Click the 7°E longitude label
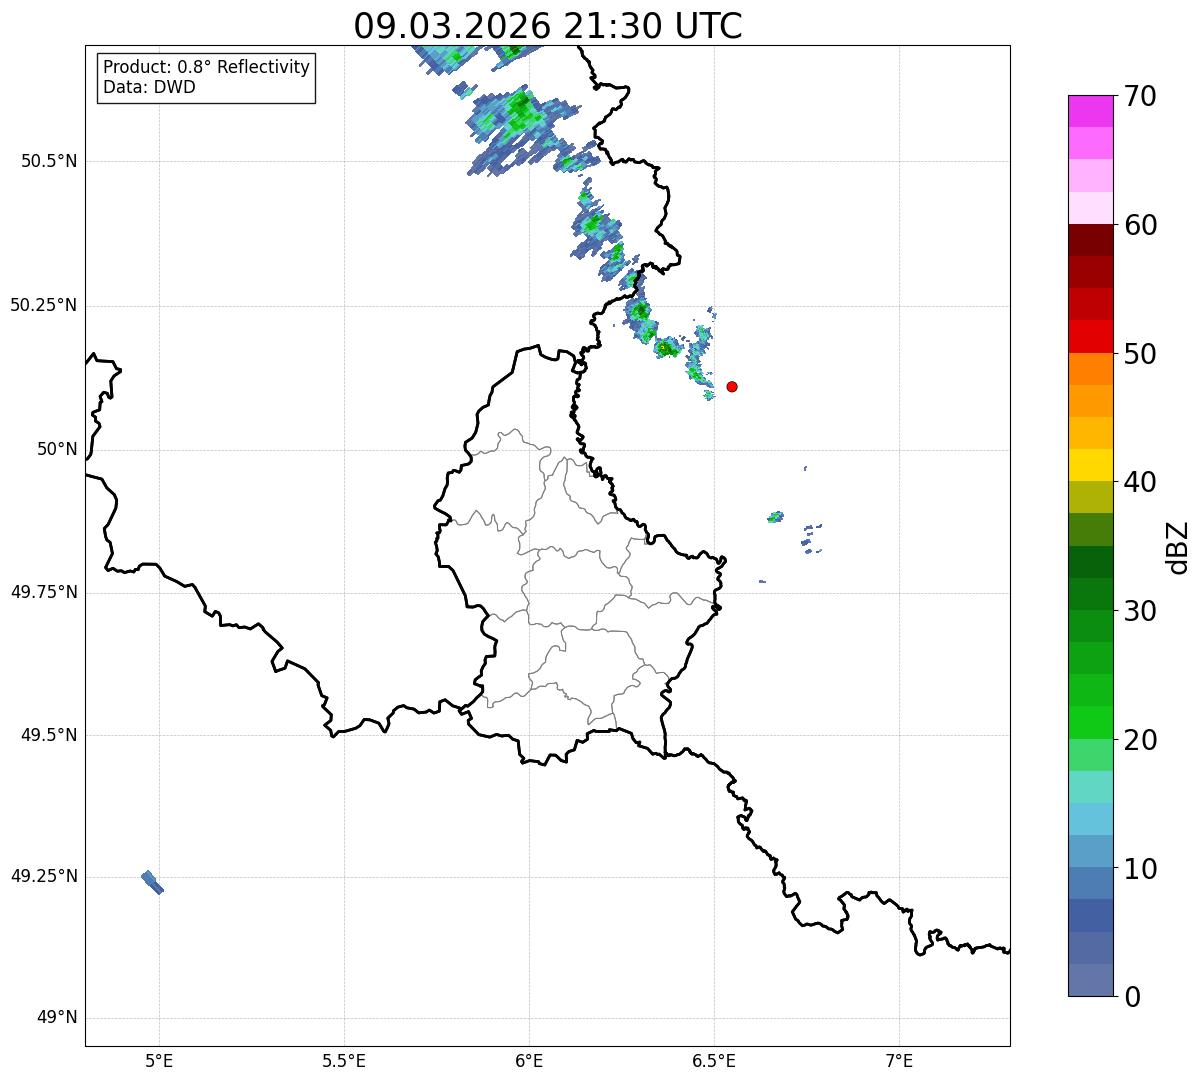 click(x=899, y=1061)
